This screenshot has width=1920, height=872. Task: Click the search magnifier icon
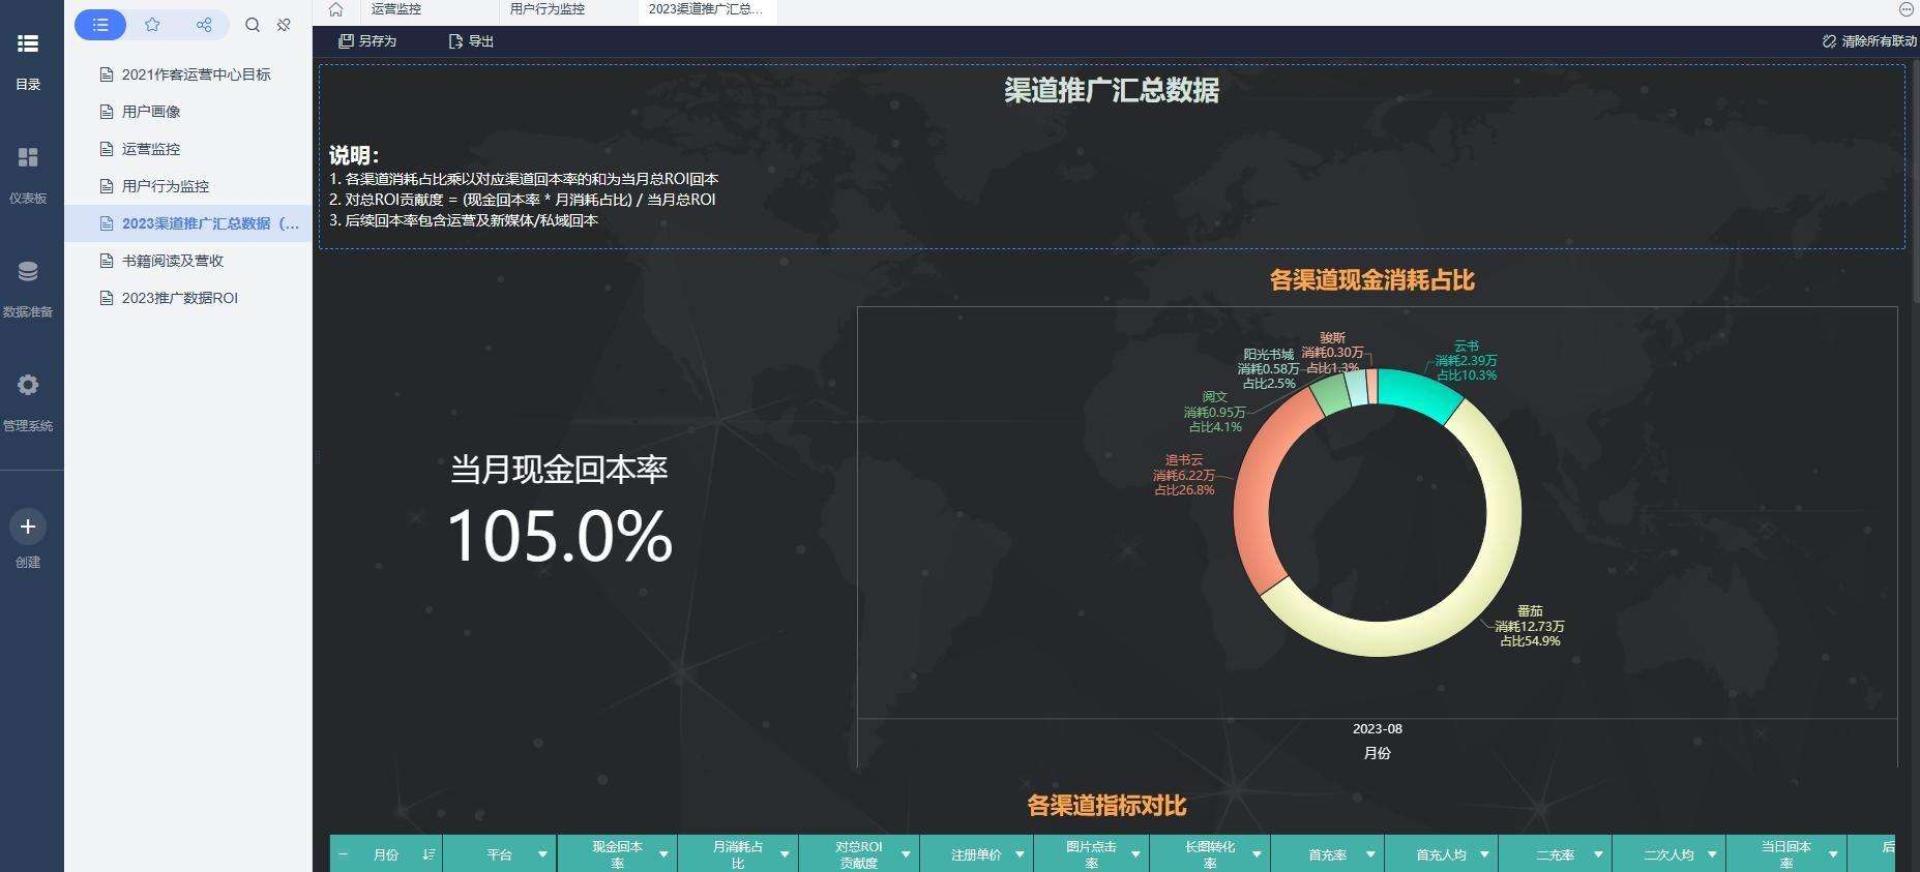252,25
